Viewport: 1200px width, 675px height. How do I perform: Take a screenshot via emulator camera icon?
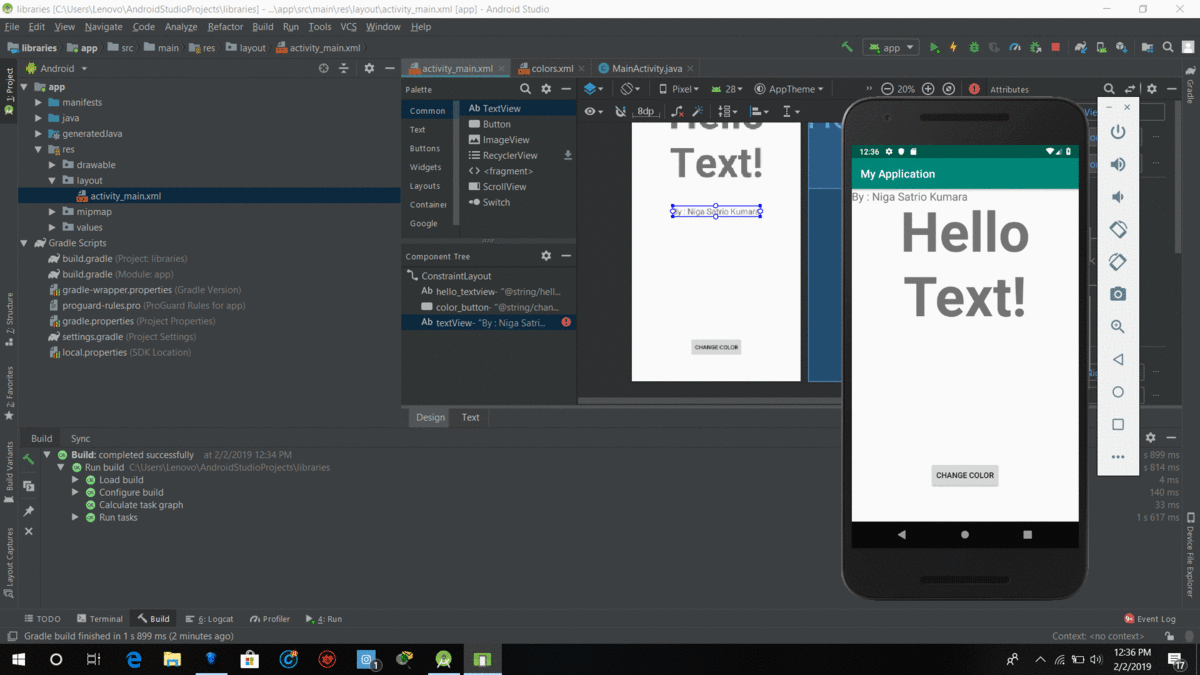tap(1118, 294)
